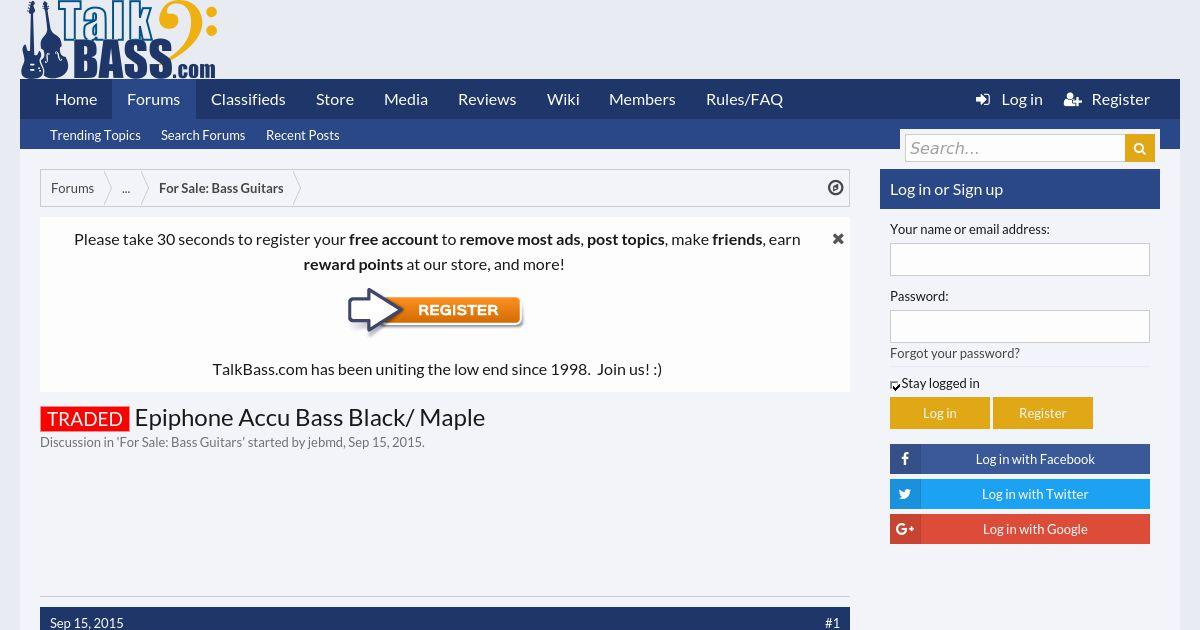Click Log in with Twitter button
This screenshot has height=630, width=1200.
[x=1020, y=494]
